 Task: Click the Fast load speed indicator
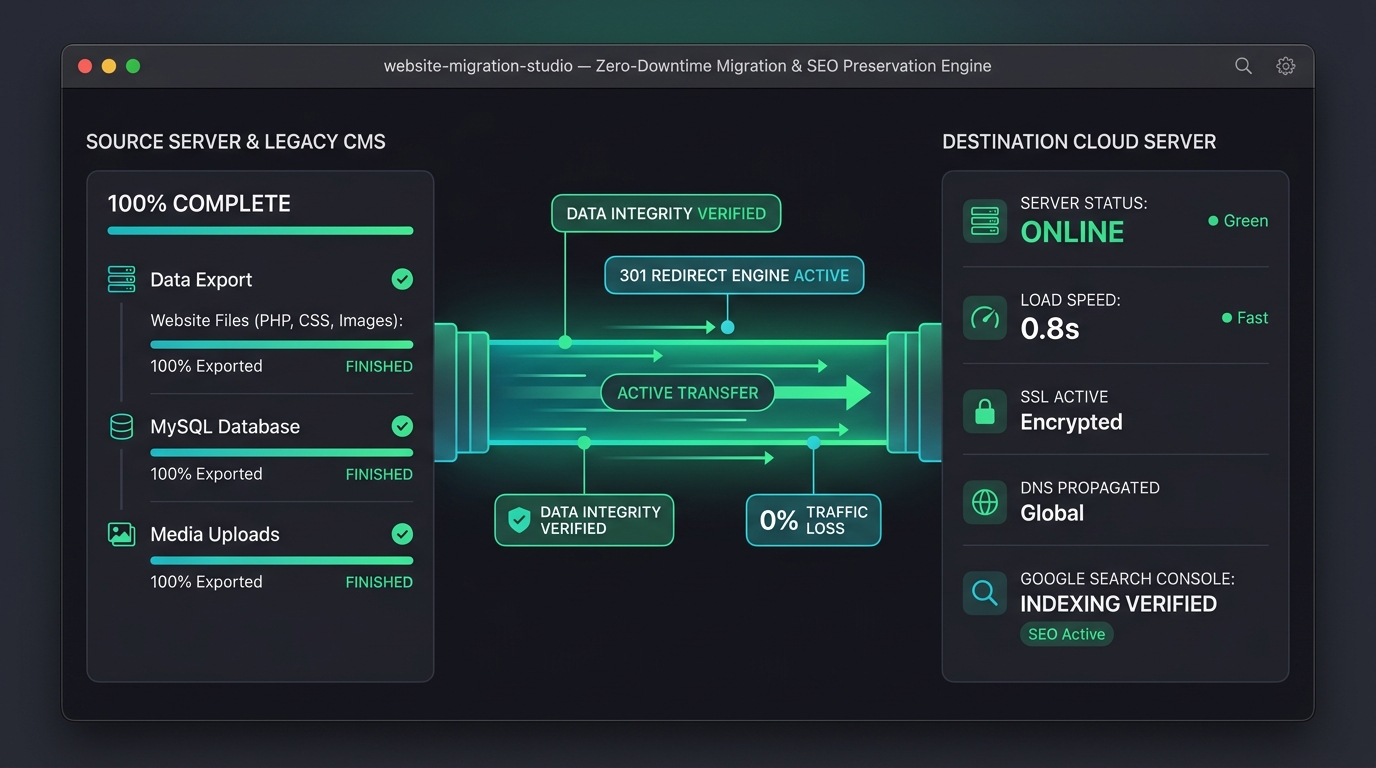(x=1245, y=318)
